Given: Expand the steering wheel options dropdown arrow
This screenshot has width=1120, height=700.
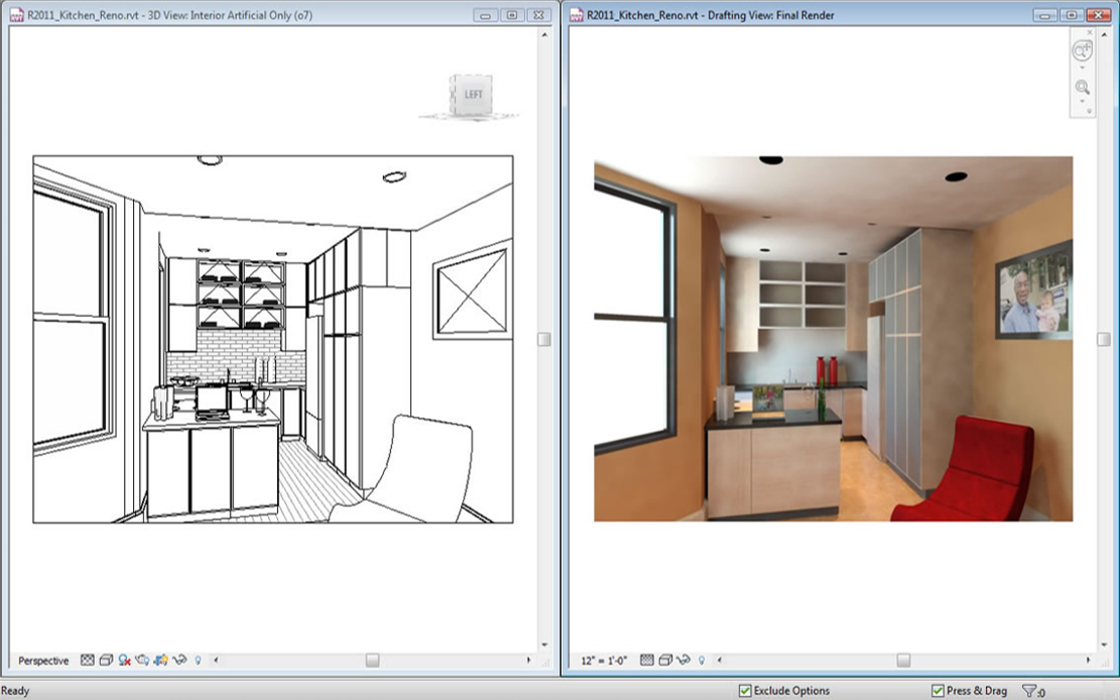Looking at the screenshot, I should 1082,68.
